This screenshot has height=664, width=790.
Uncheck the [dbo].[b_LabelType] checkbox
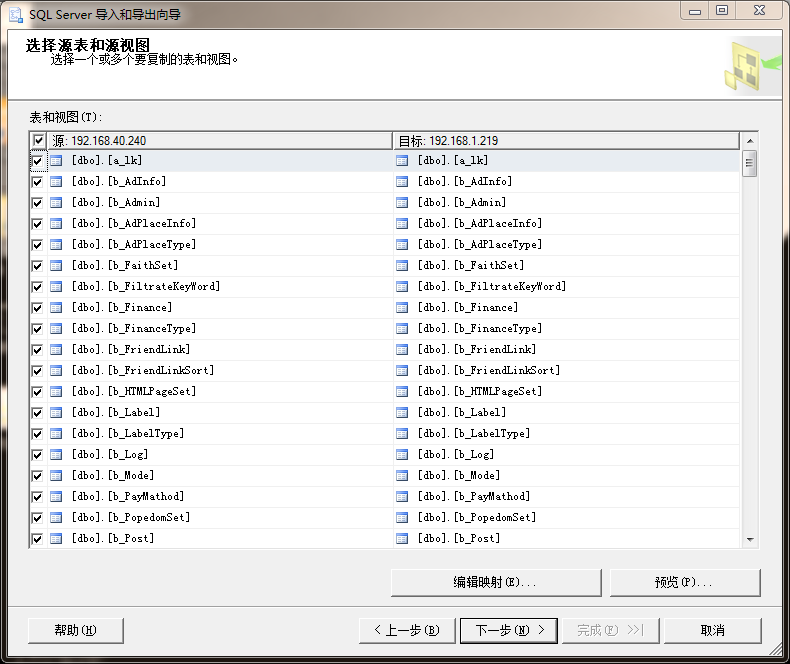pyautogui.click(x=37, y=434)
